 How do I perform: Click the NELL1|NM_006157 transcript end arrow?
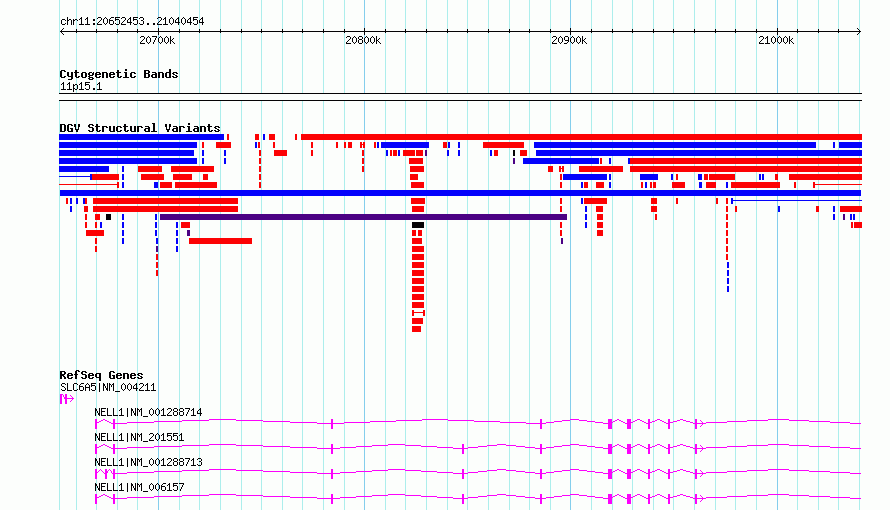[x=700, y=499]
